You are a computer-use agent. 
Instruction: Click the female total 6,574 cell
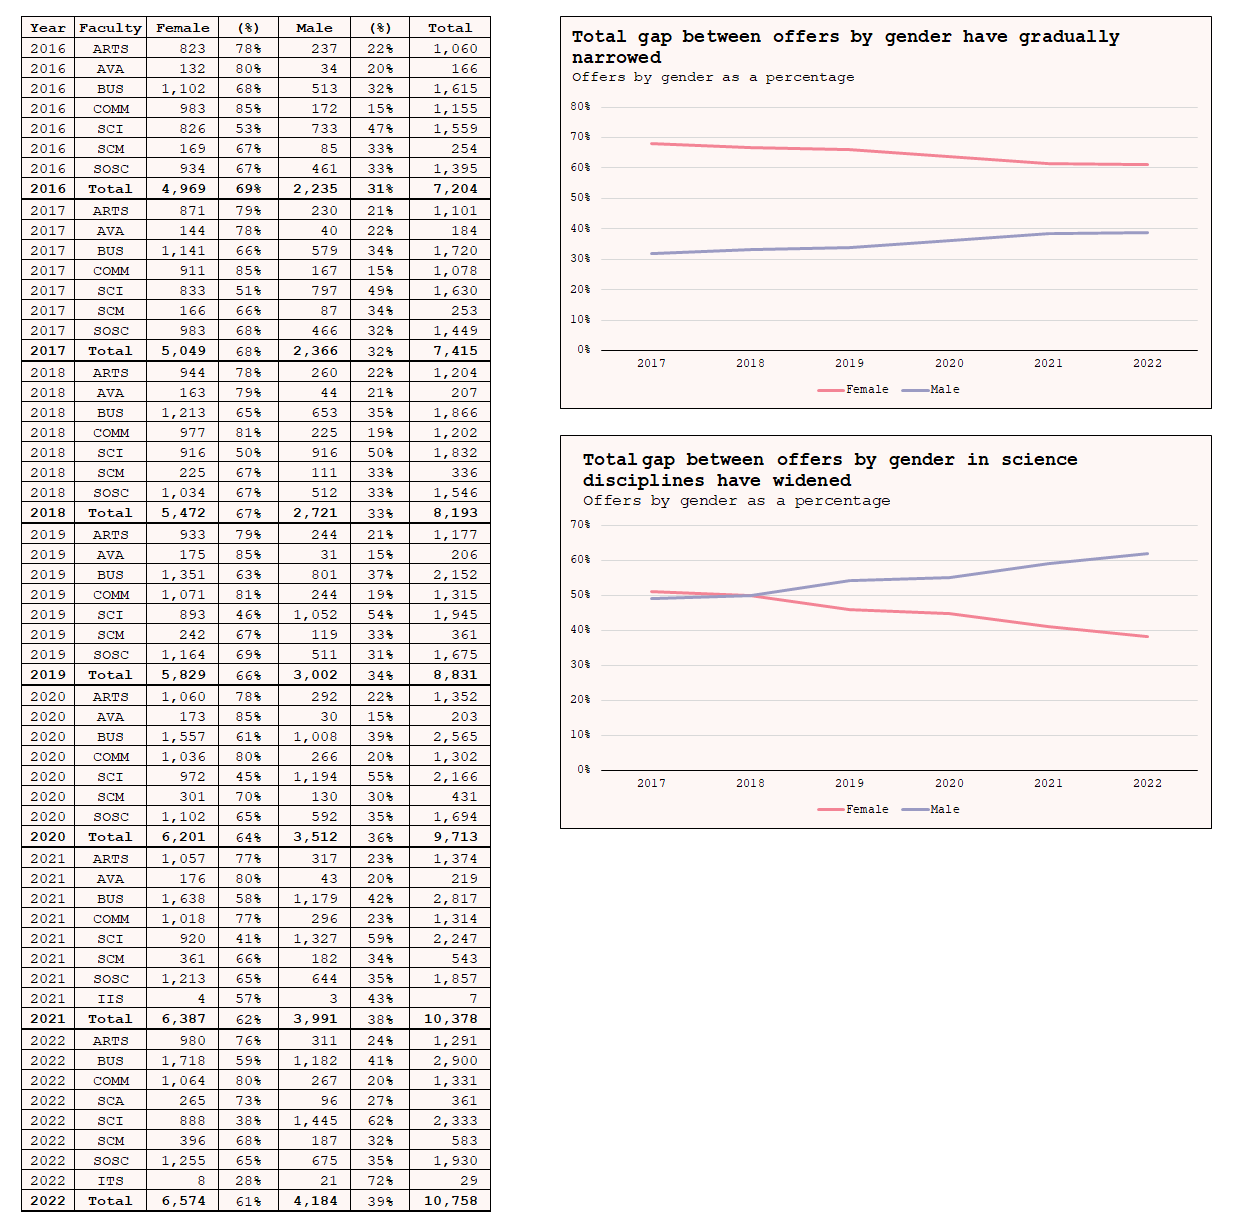(183, 1201)
